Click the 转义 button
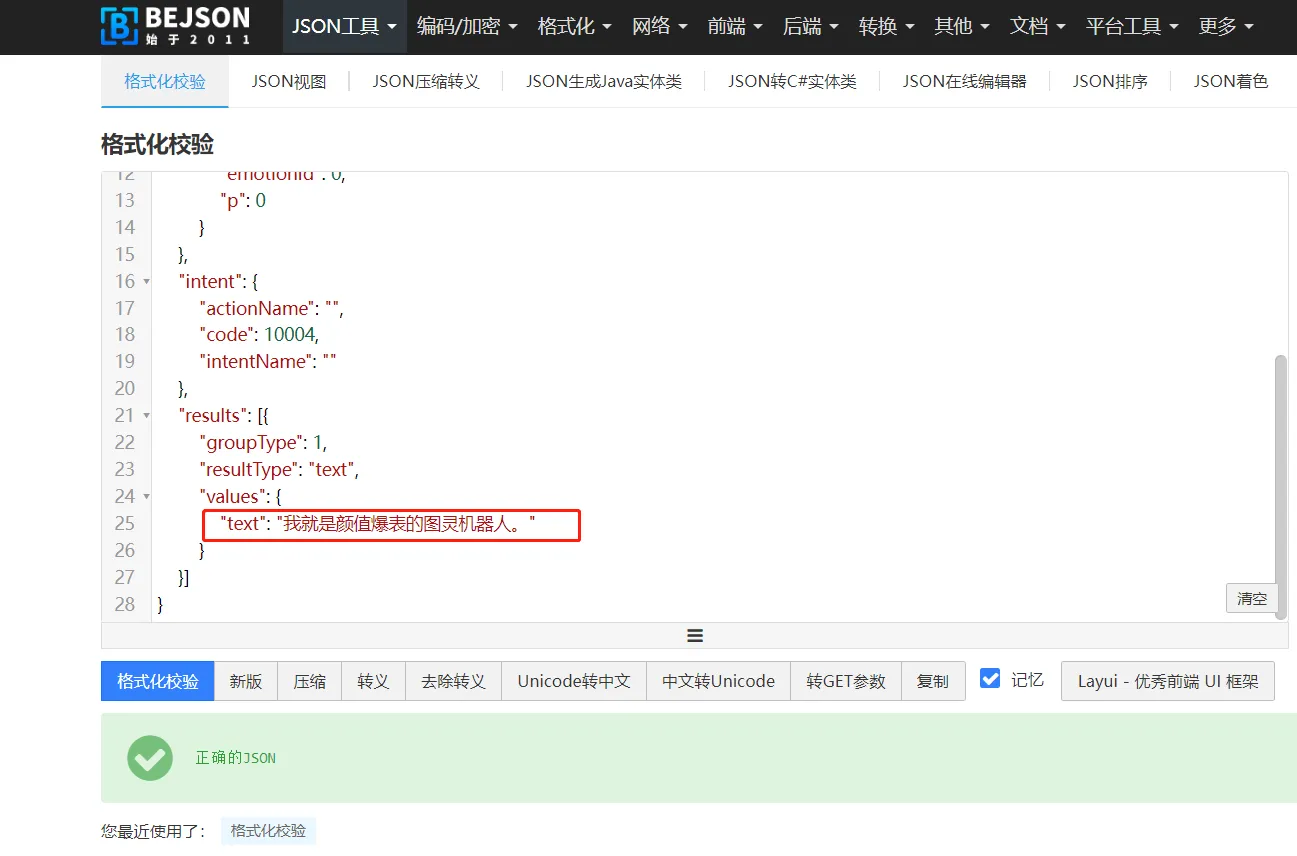The height and width of the screenshot is (856, 1297). (373, 681)
